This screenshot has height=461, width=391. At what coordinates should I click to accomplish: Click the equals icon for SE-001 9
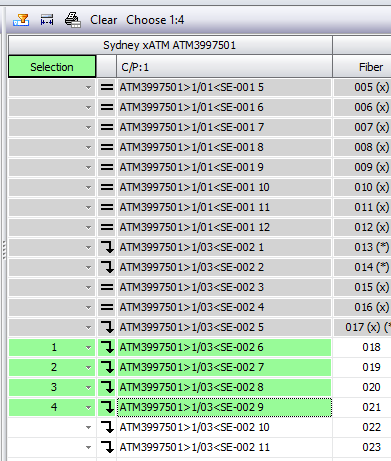[x=107, y=167]
